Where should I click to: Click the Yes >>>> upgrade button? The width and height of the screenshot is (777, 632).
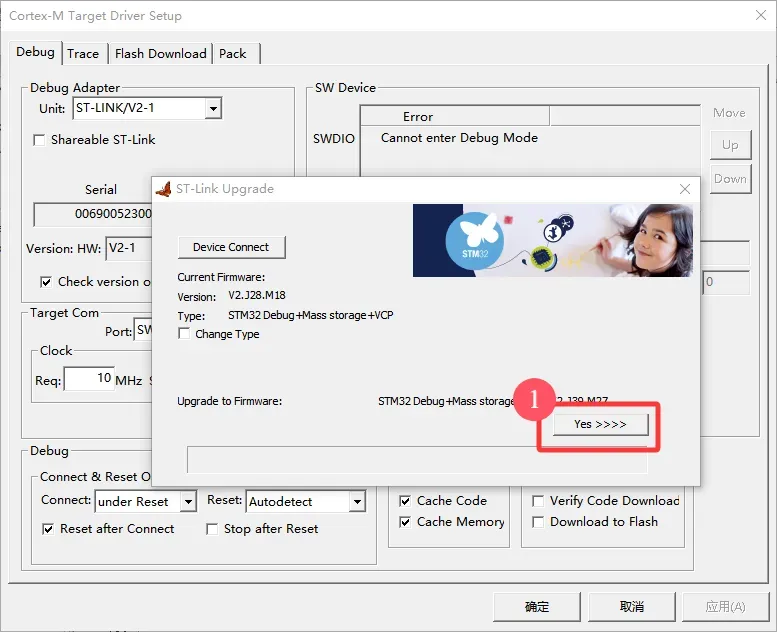pyautogui.click(x=600, y=424)
